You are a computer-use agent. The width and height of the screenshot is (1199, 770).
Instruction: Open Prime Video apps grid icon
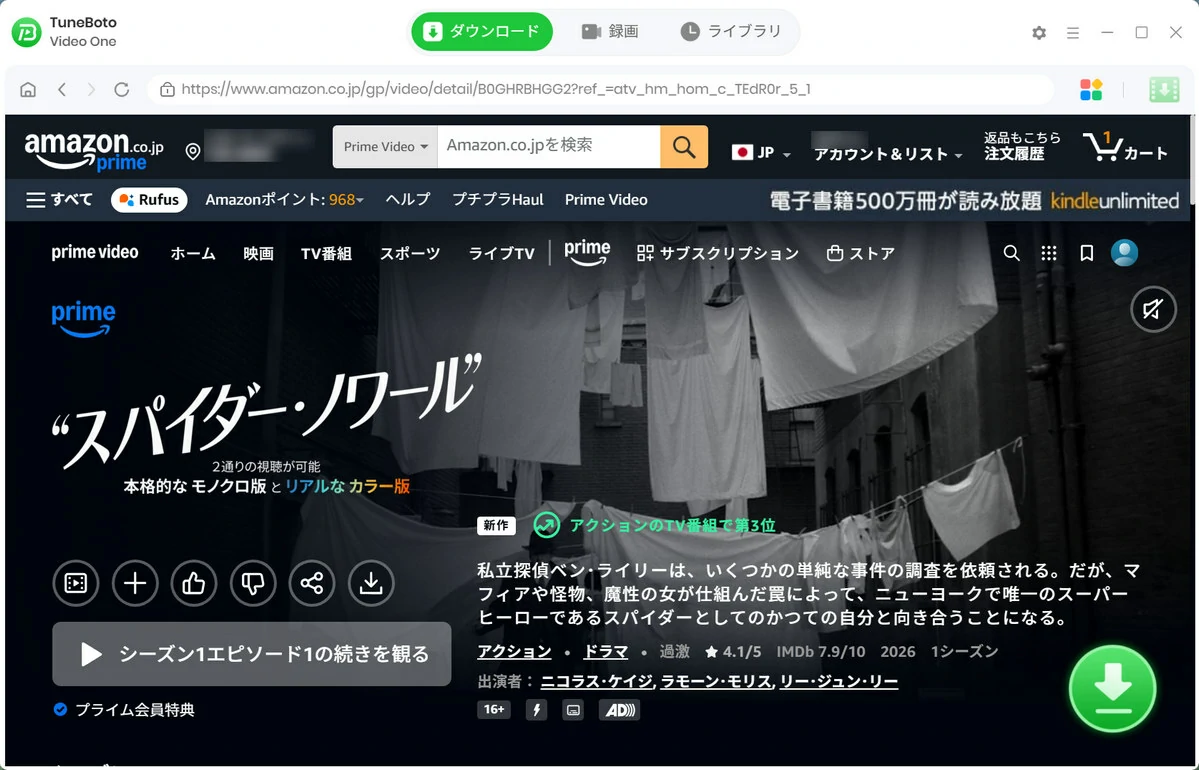point(1048,253)
